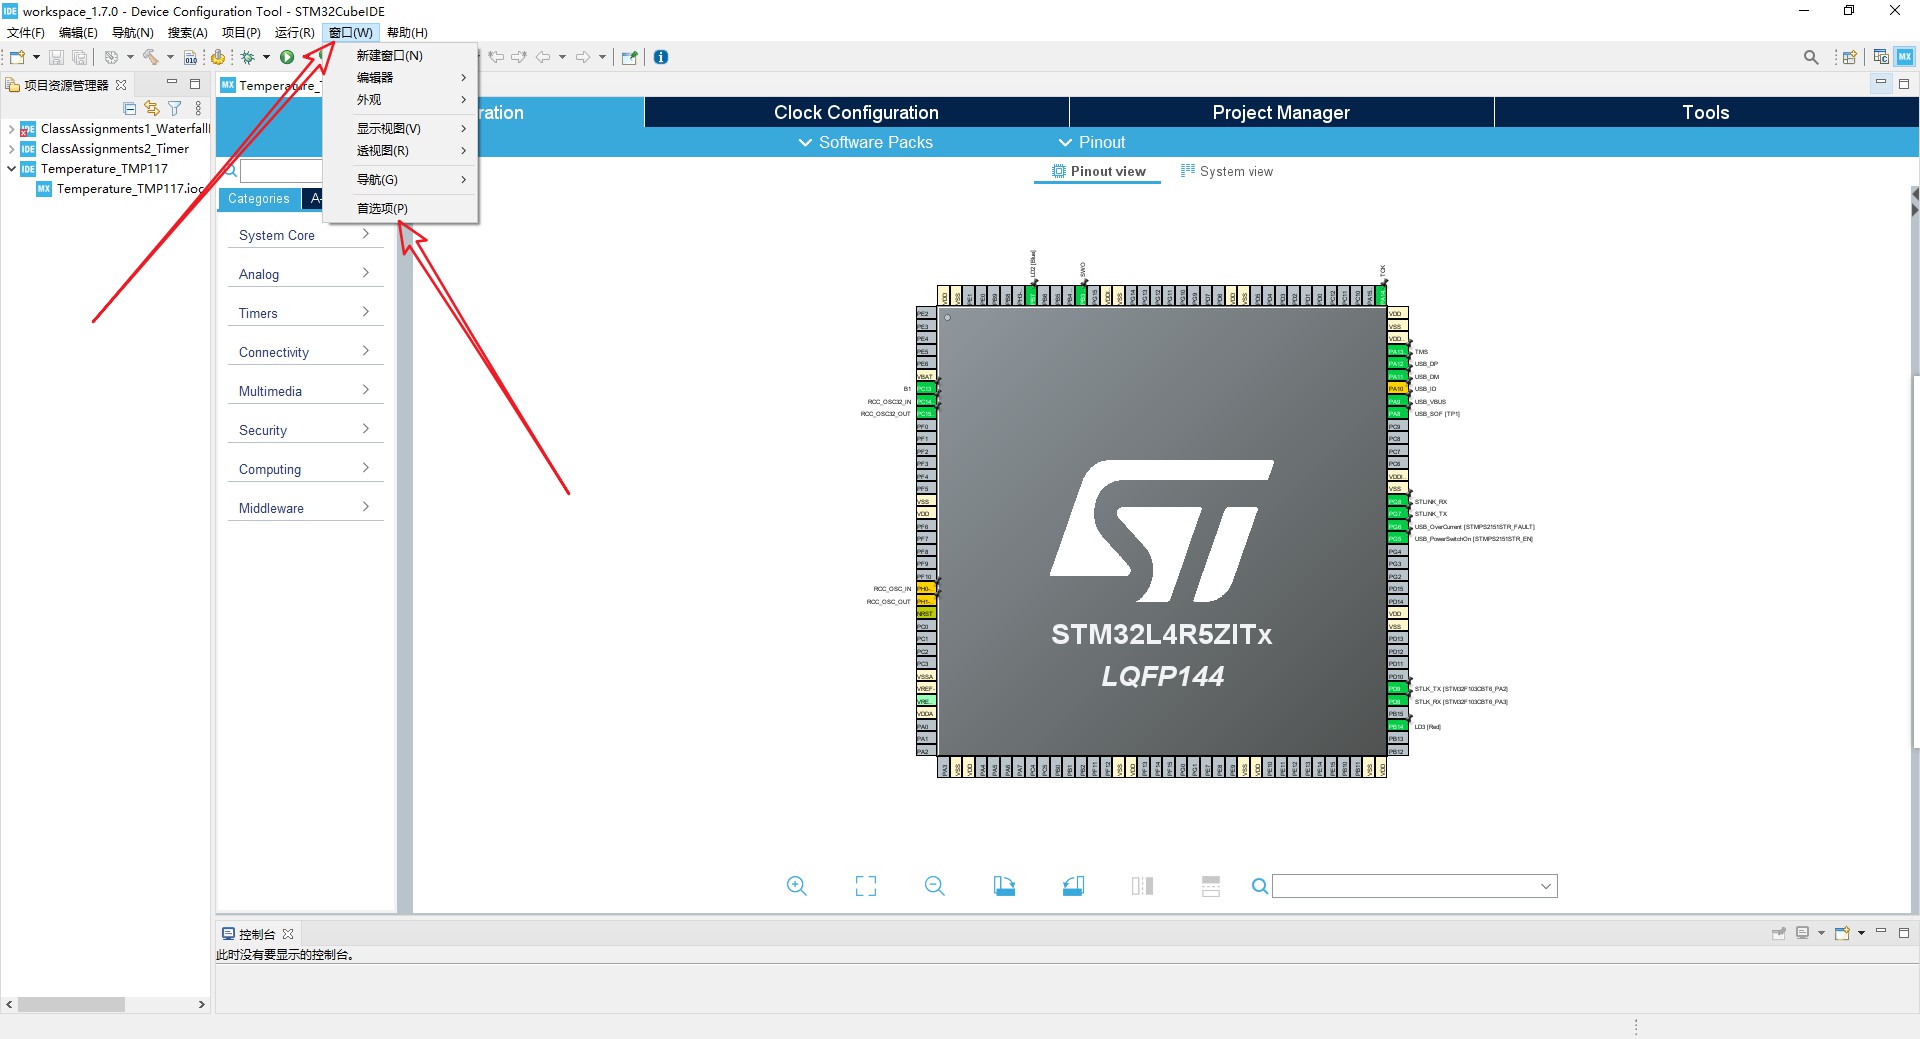Close the 控制台 console tab
Screen dimensions: 1920x1039
coord(288,934)
